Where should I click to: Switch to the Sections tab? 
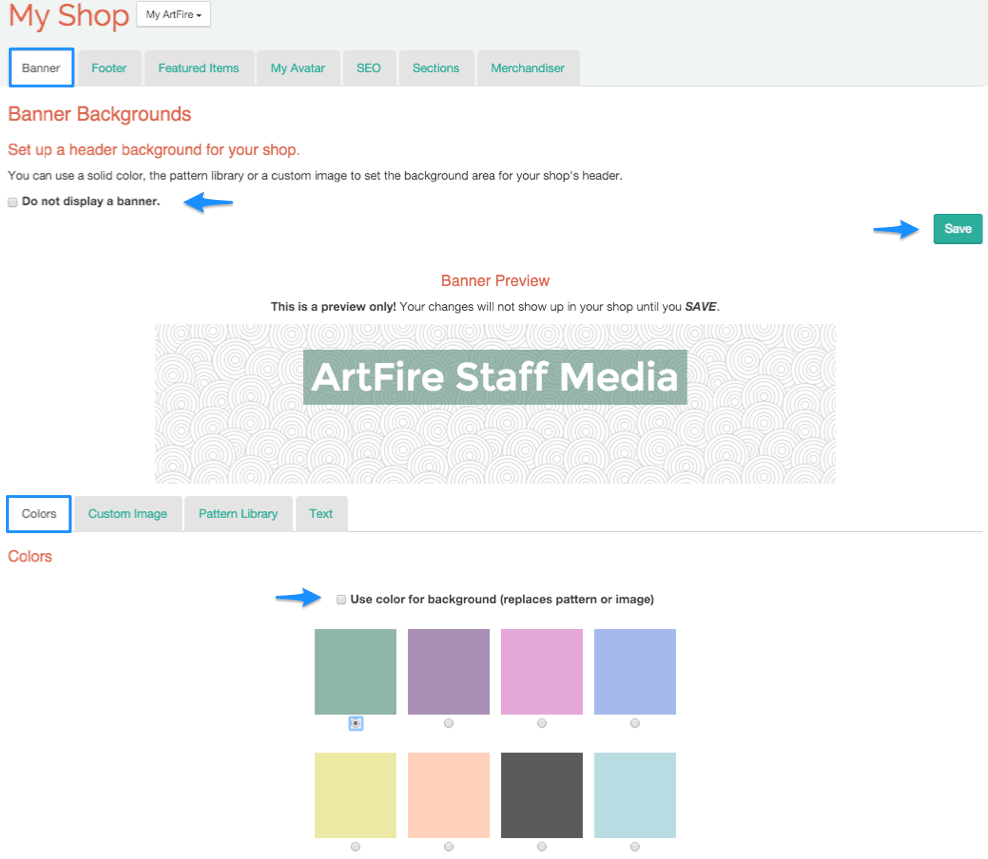click(436, 68)
